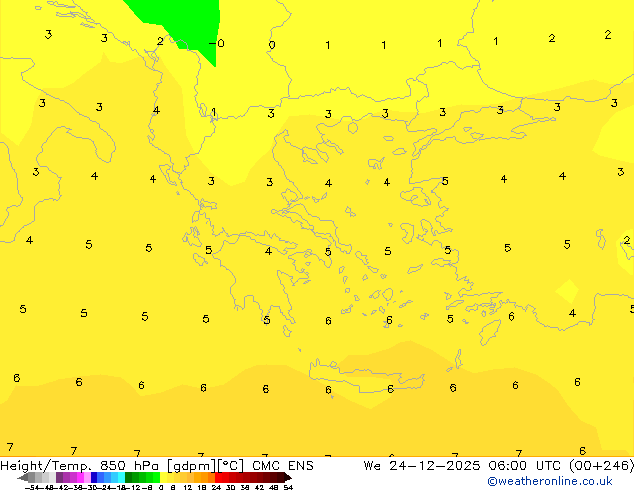The width and height of the screenshot is (634, 490).
Task: Click the left gray arrow end of the legend
Action: tap(23, 478)
